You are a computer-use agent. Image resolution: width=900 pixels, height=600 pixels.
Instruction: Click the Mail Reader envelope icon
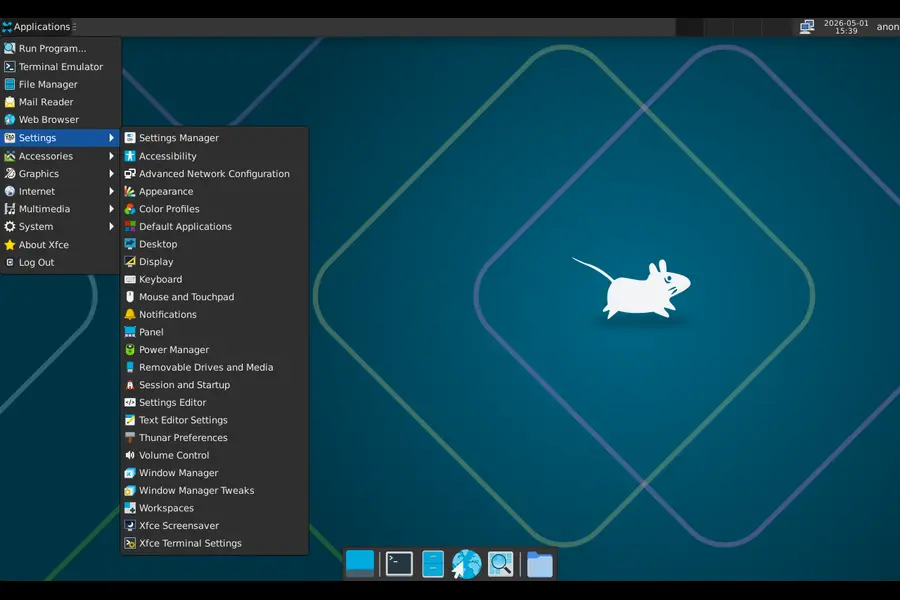pos(10,102)
